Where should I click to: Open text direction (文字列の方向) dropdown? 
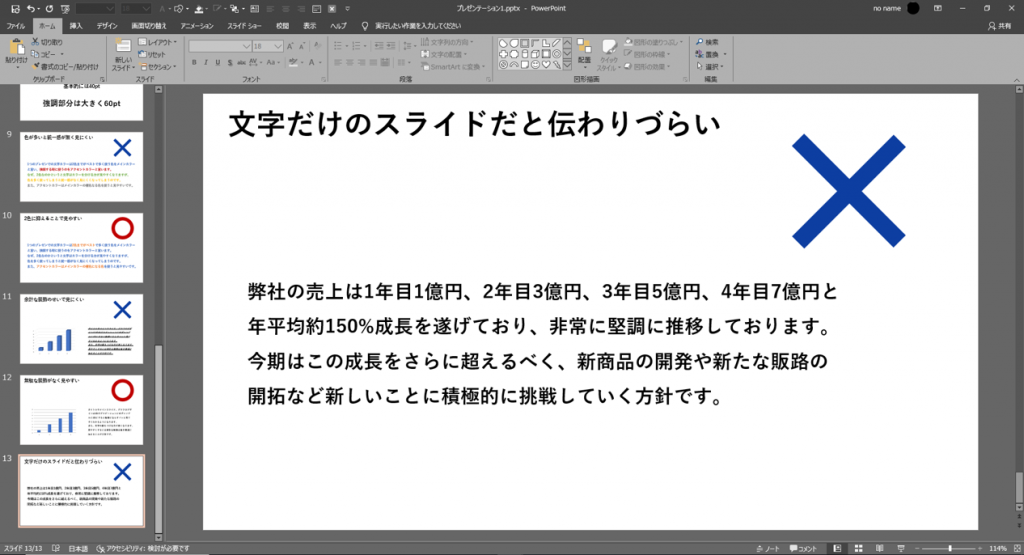(447, 42)
